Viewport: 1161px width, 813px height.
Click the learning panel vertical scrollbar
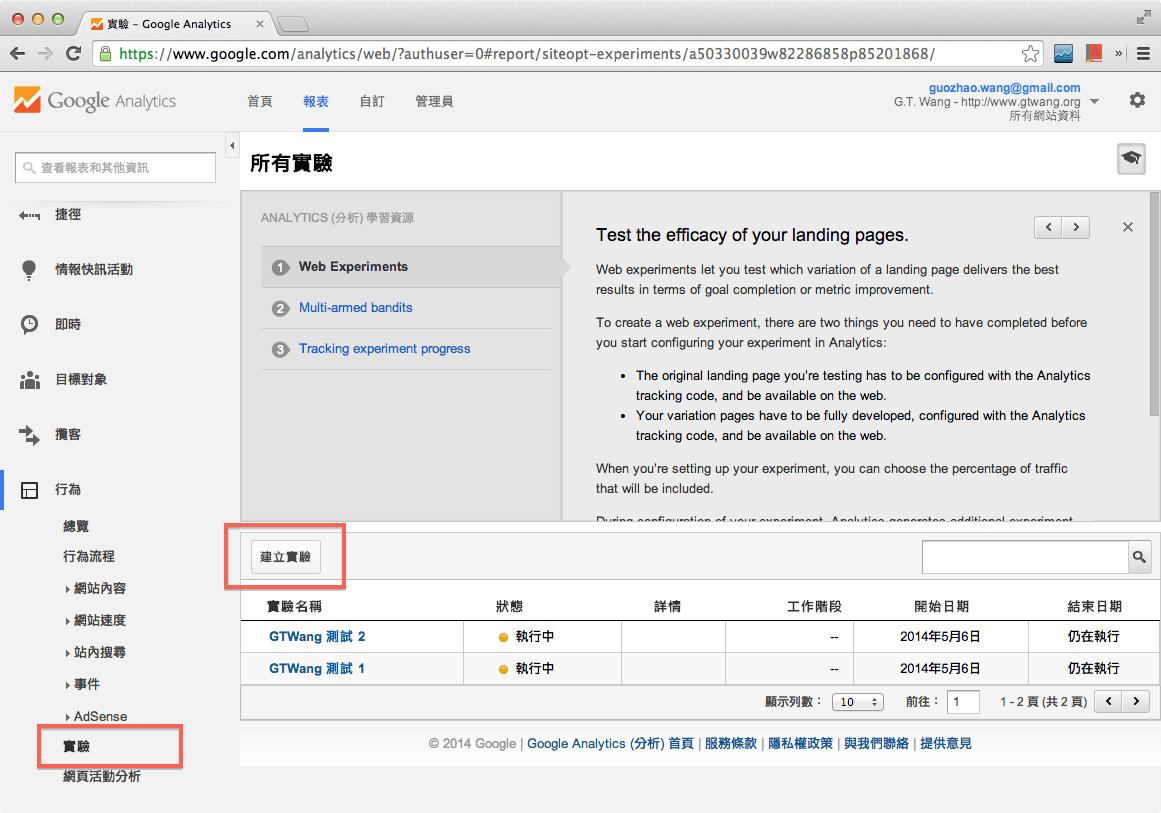1154,300
